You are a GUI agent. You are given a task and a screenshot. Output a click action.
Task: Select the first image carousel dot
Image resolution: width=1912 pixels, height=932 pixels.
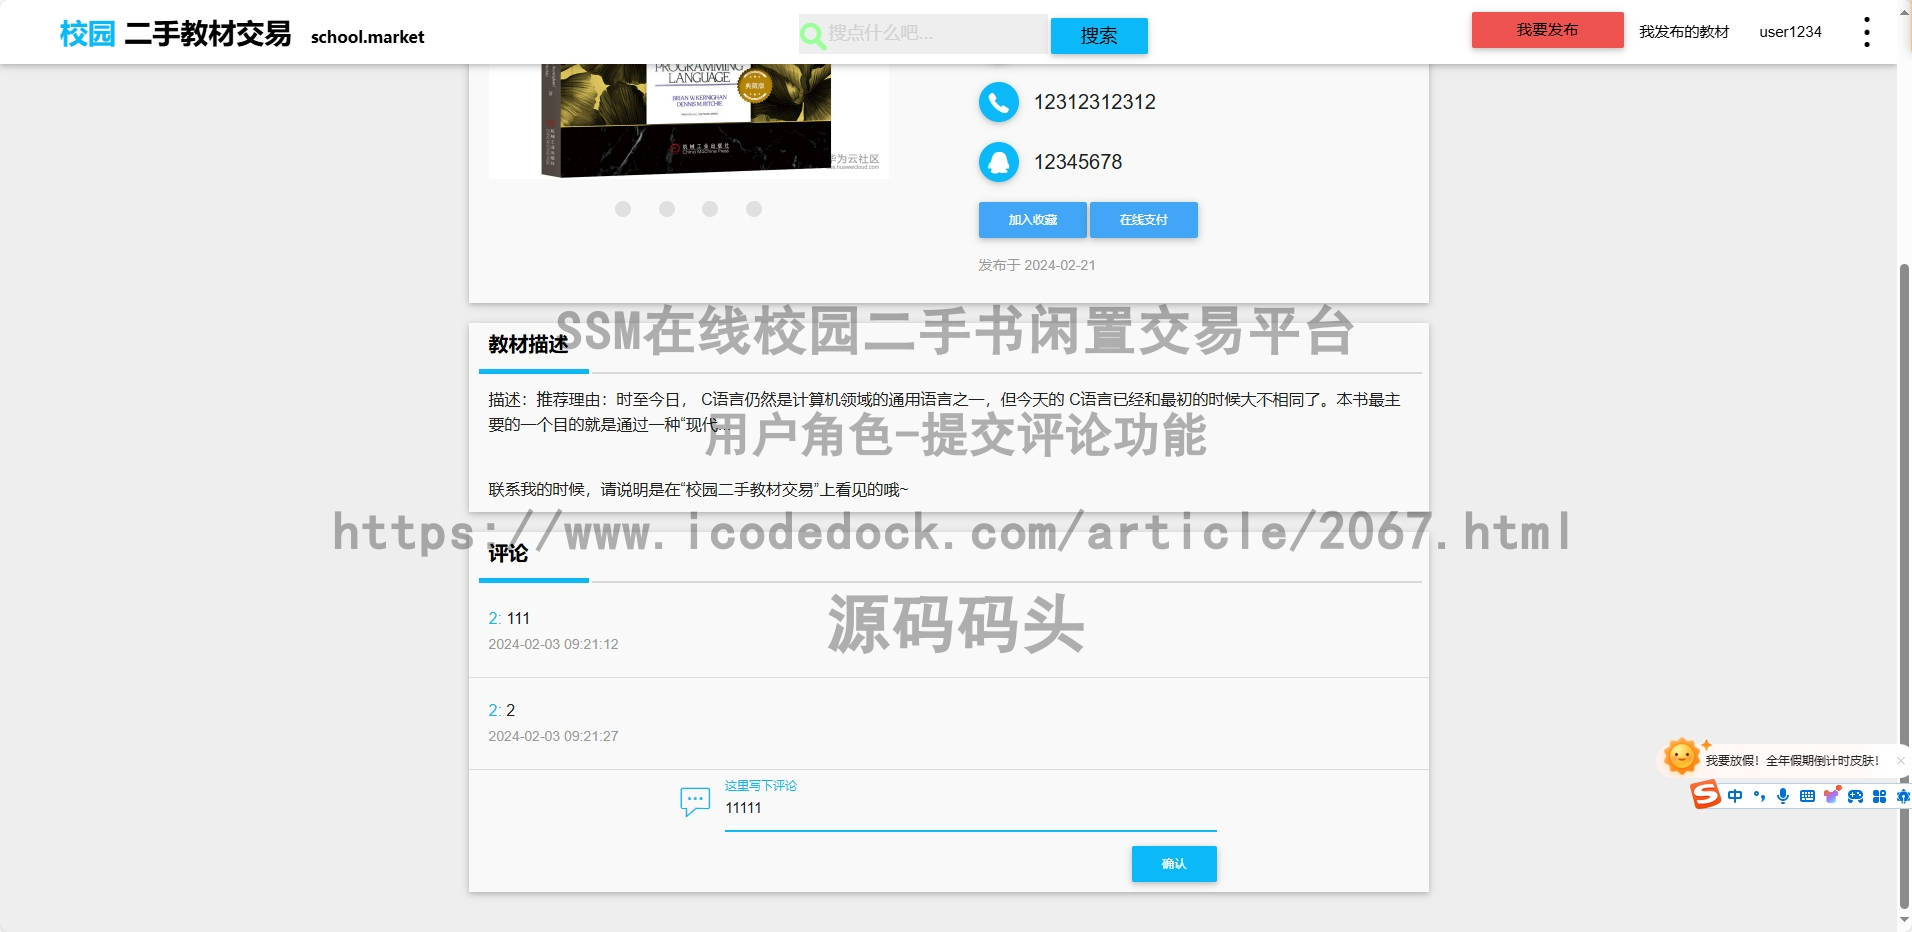point(623,209)
